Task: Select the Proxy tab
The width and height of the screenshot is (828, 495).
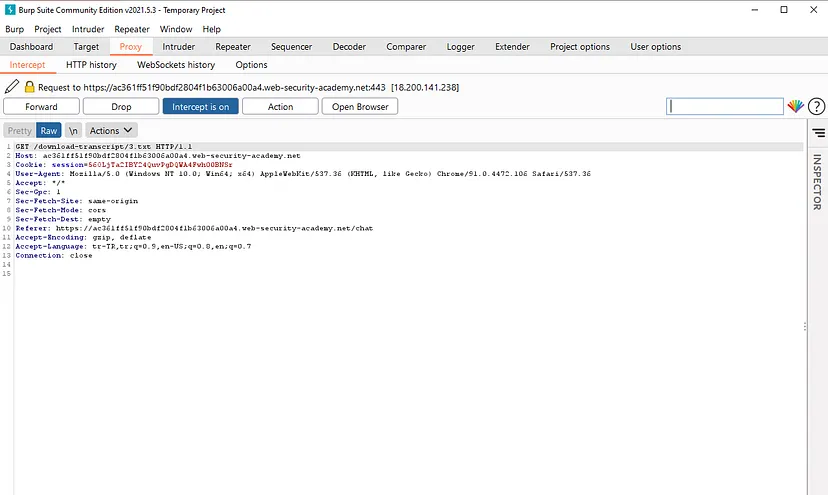Action: click(x=130, y=46)
